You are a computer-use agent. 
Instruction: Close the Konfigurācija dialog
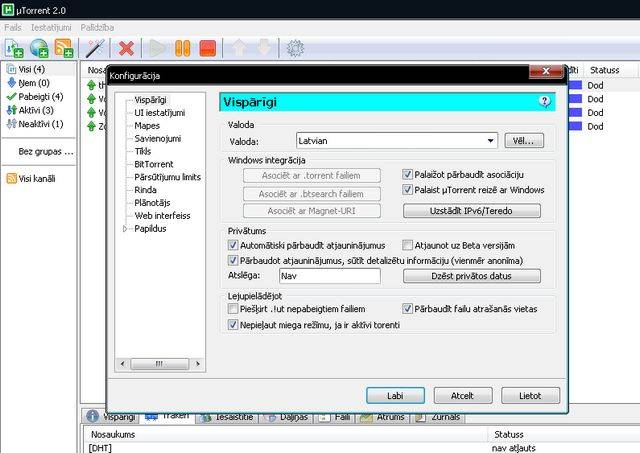click(x=546, y=71)
